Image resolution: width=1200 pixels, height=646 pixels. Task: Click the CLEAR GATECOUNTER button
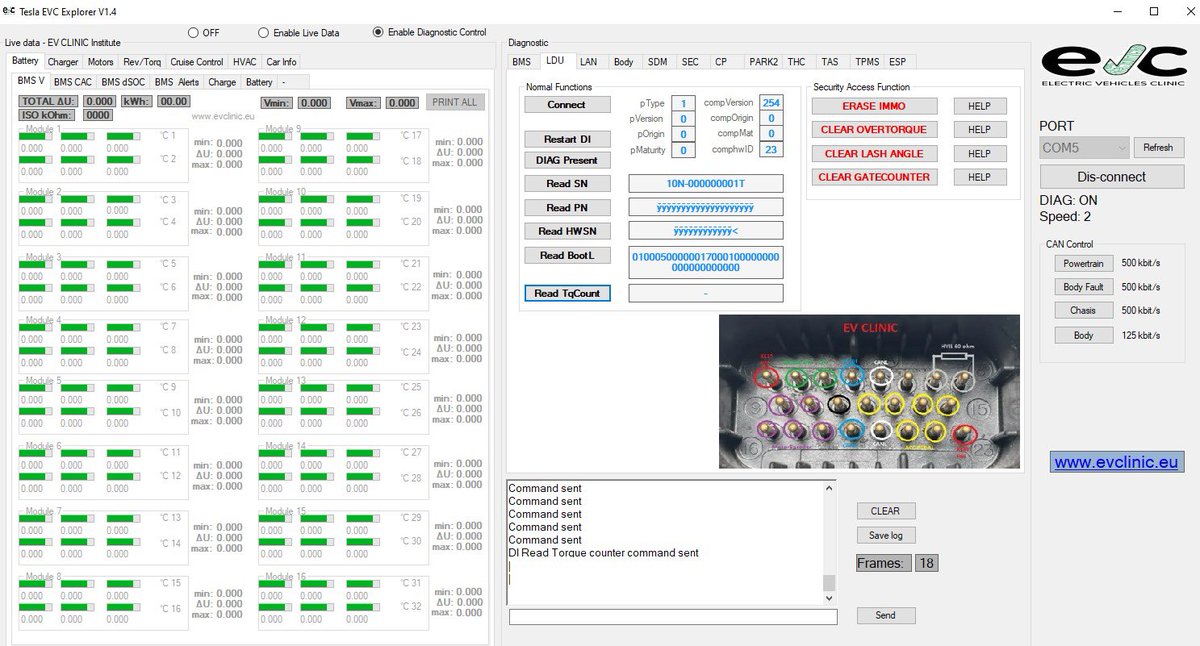(x=874, y=177)
